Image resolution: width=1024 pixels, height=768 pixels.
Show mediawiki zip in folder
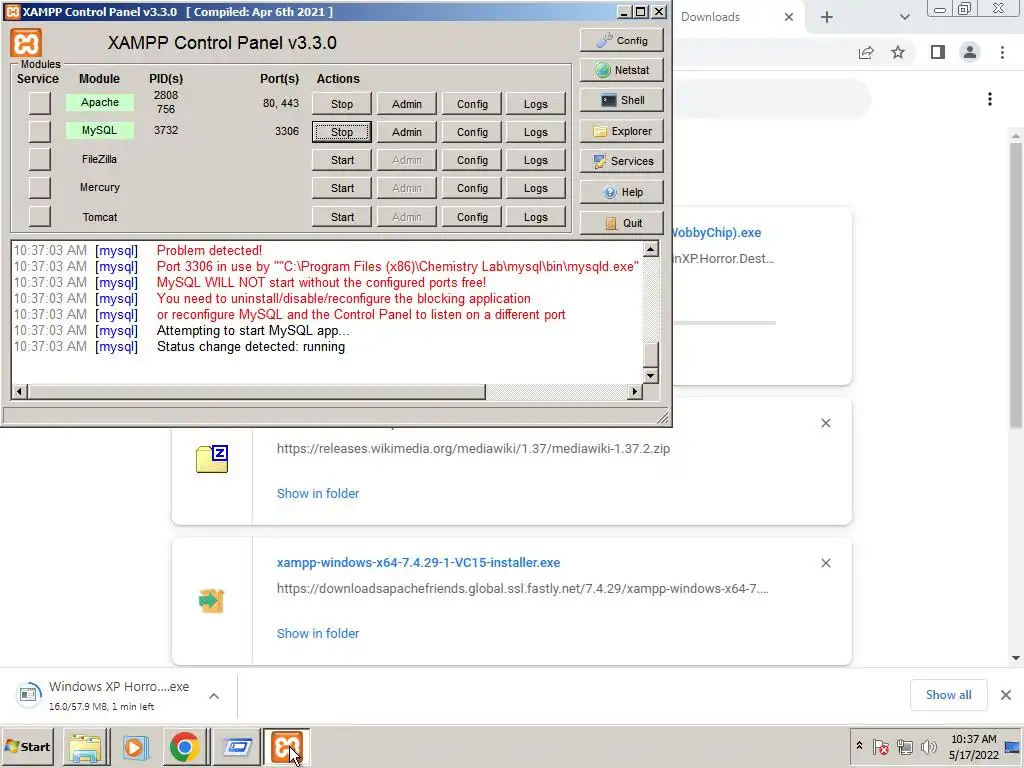317,494
